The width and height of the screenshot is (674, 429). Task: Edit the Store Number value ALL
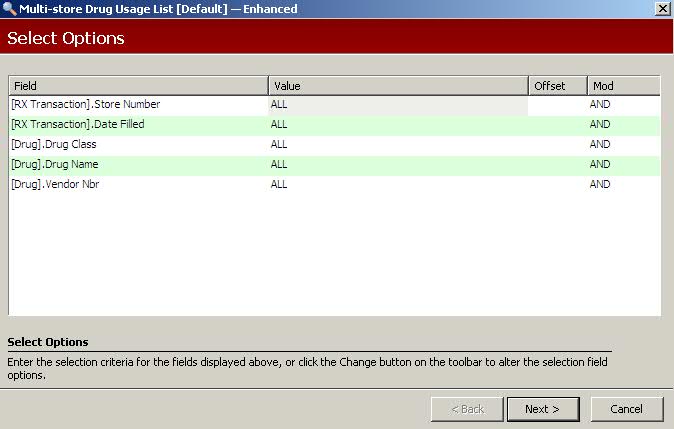398,105
